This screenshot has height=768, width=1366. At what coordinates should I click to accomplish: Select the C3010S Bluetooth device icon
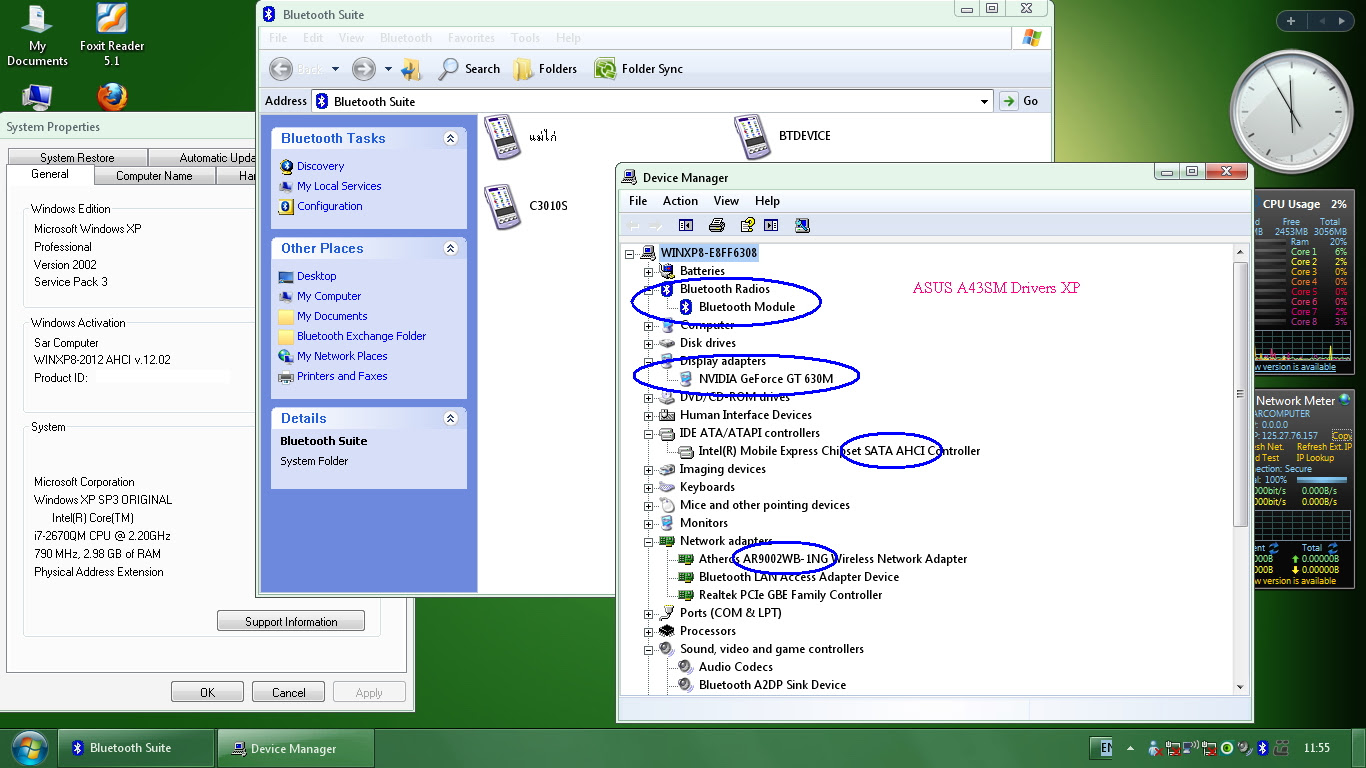click(503, 206)
